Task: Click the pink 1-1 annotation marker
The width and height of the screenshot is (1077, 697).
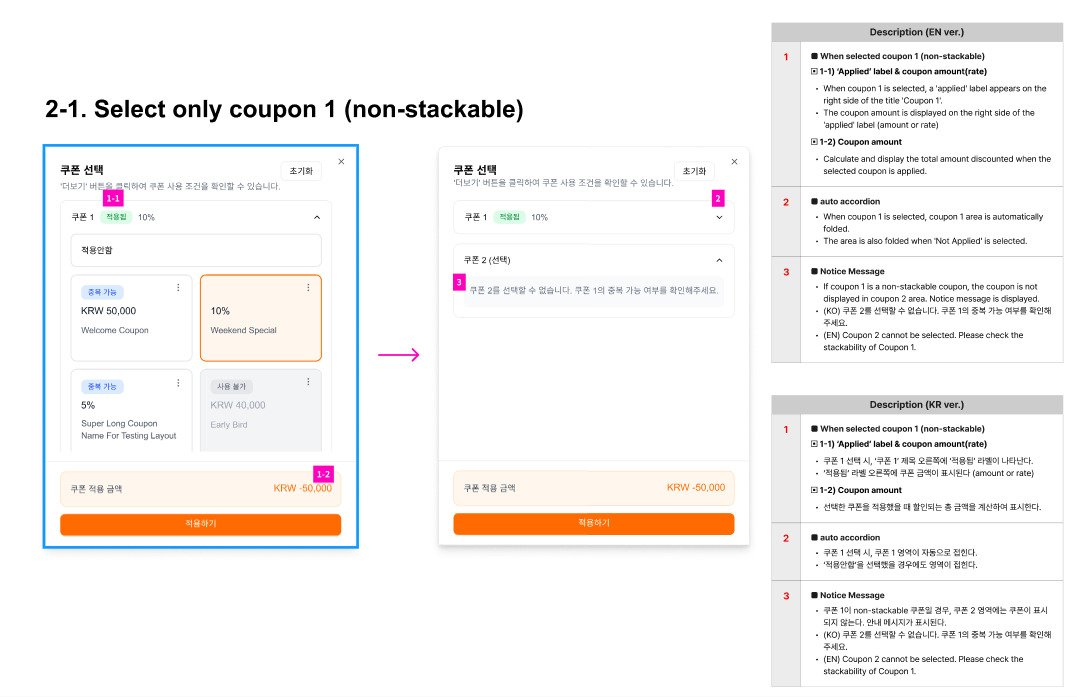Action: coord(113,199)
